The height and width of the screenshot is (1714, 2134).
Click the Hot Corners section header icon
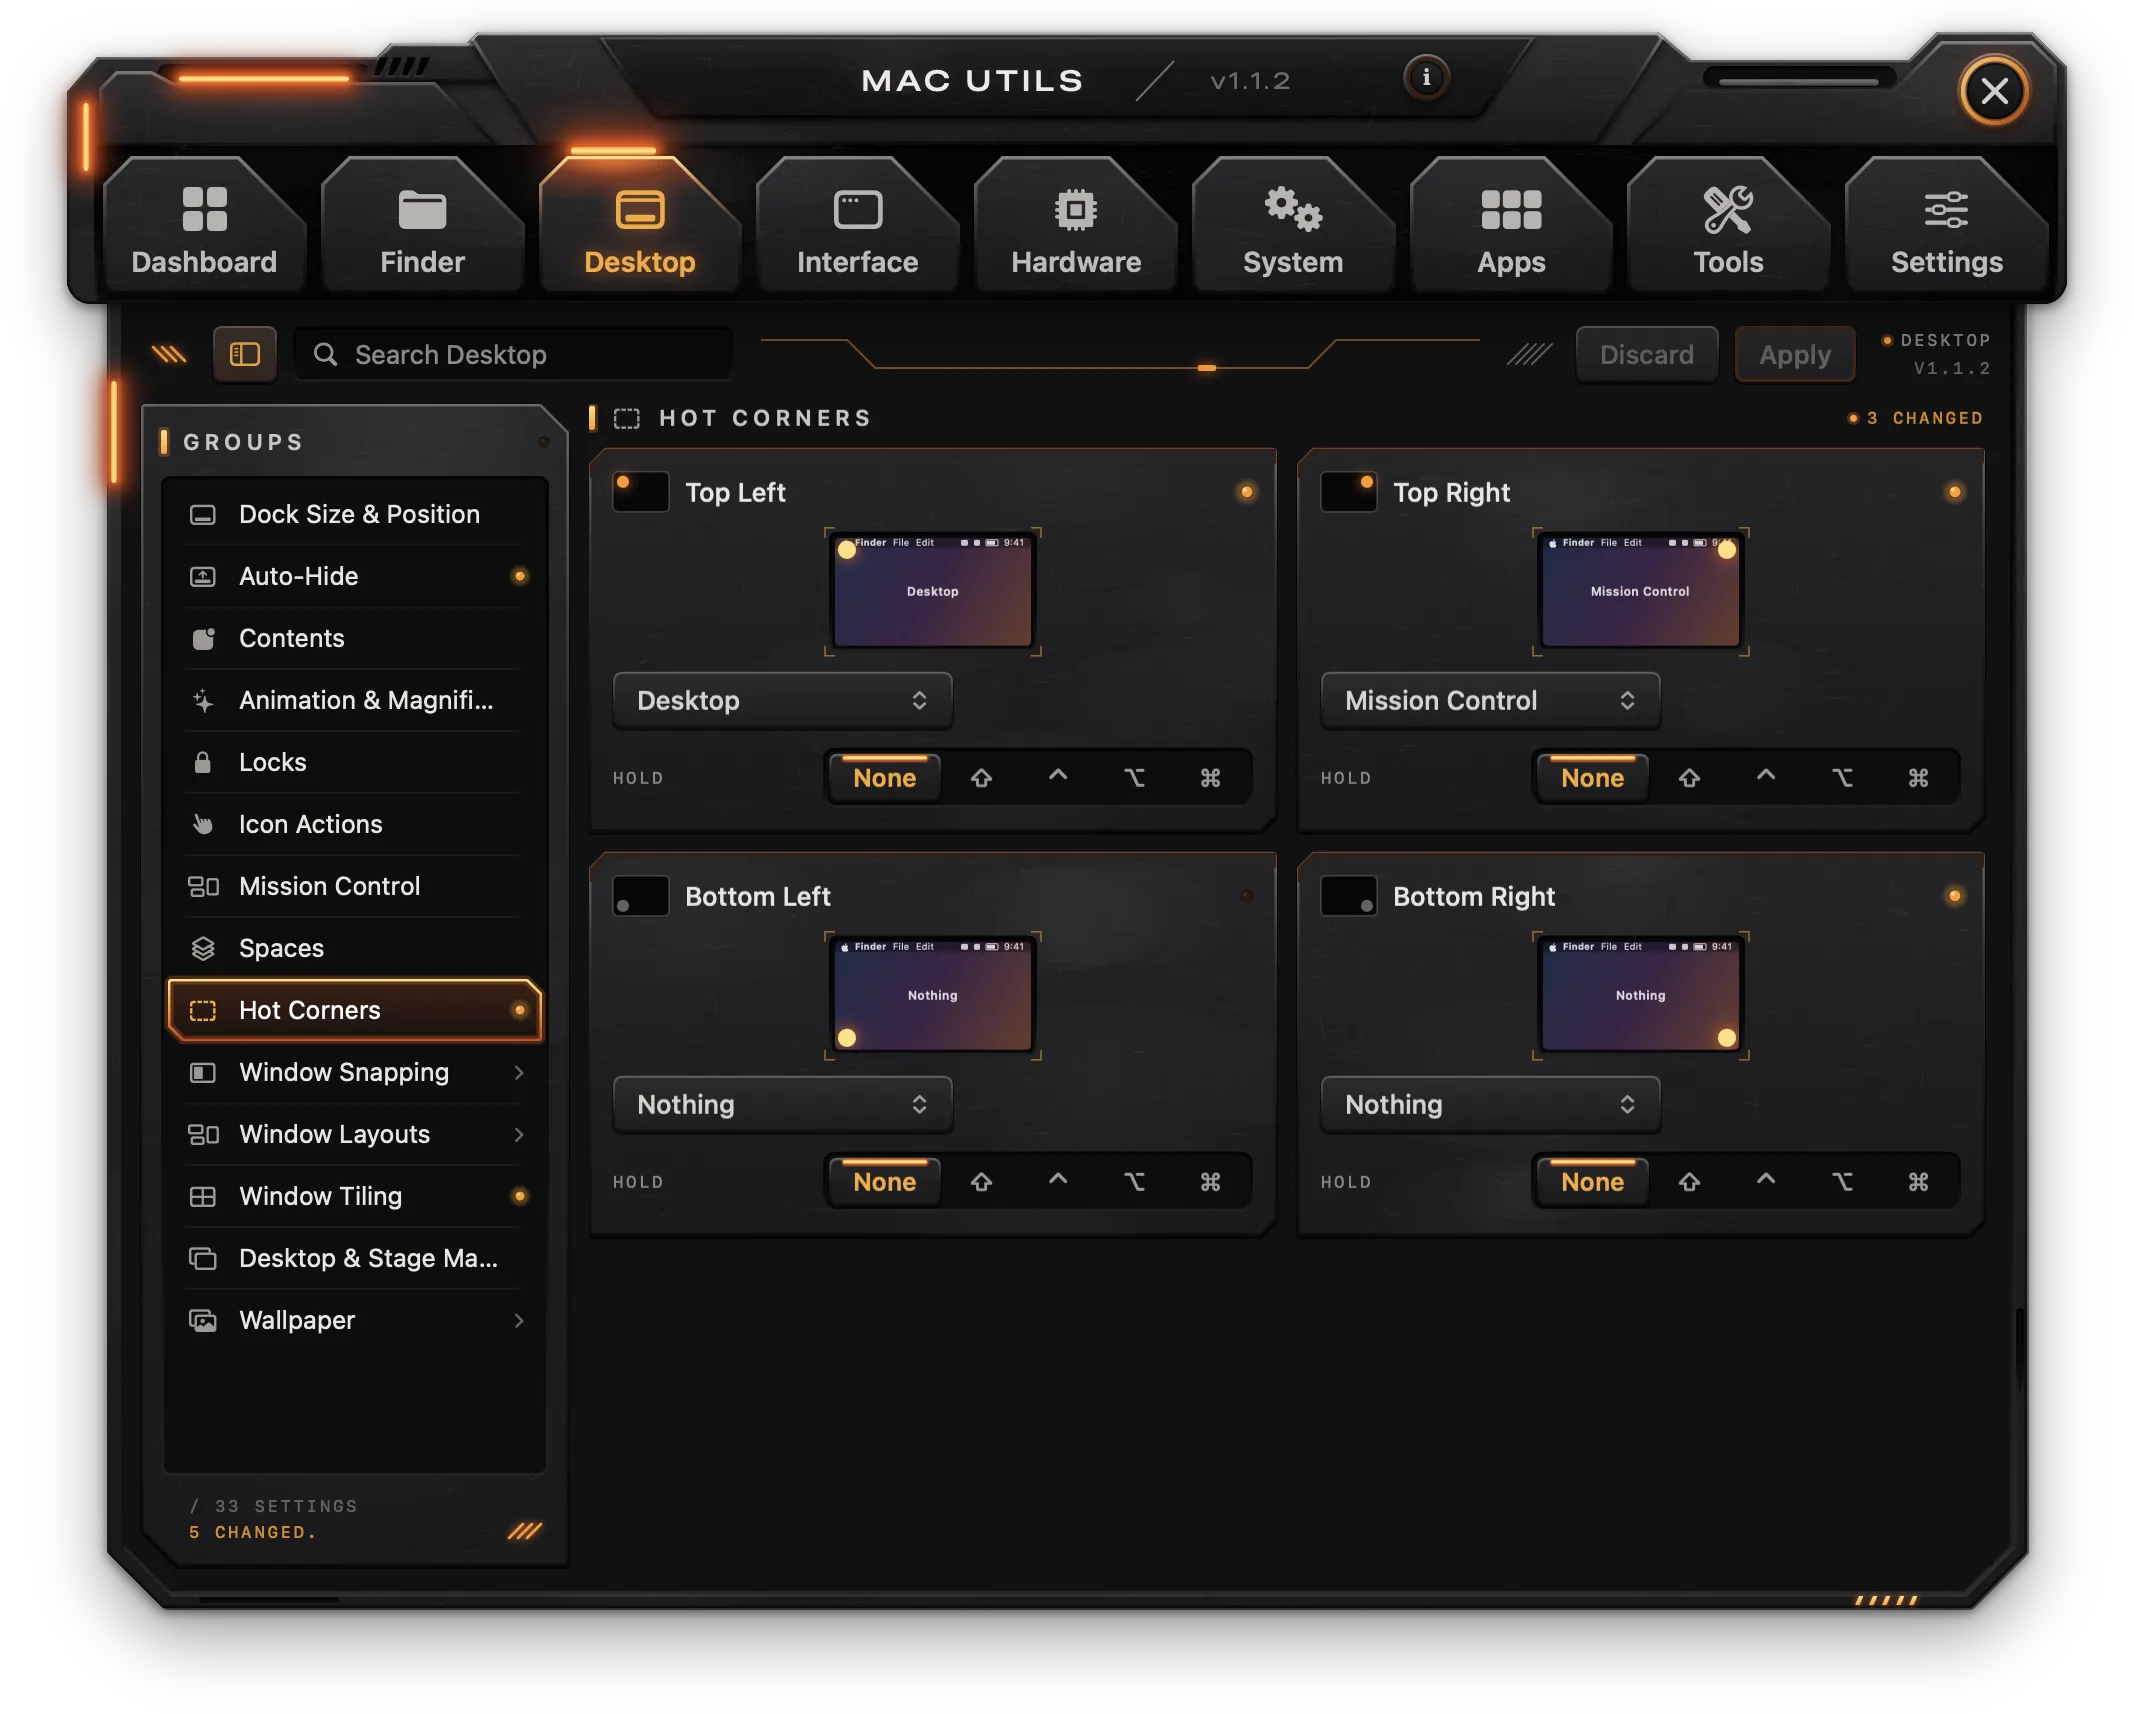(627, 418)
